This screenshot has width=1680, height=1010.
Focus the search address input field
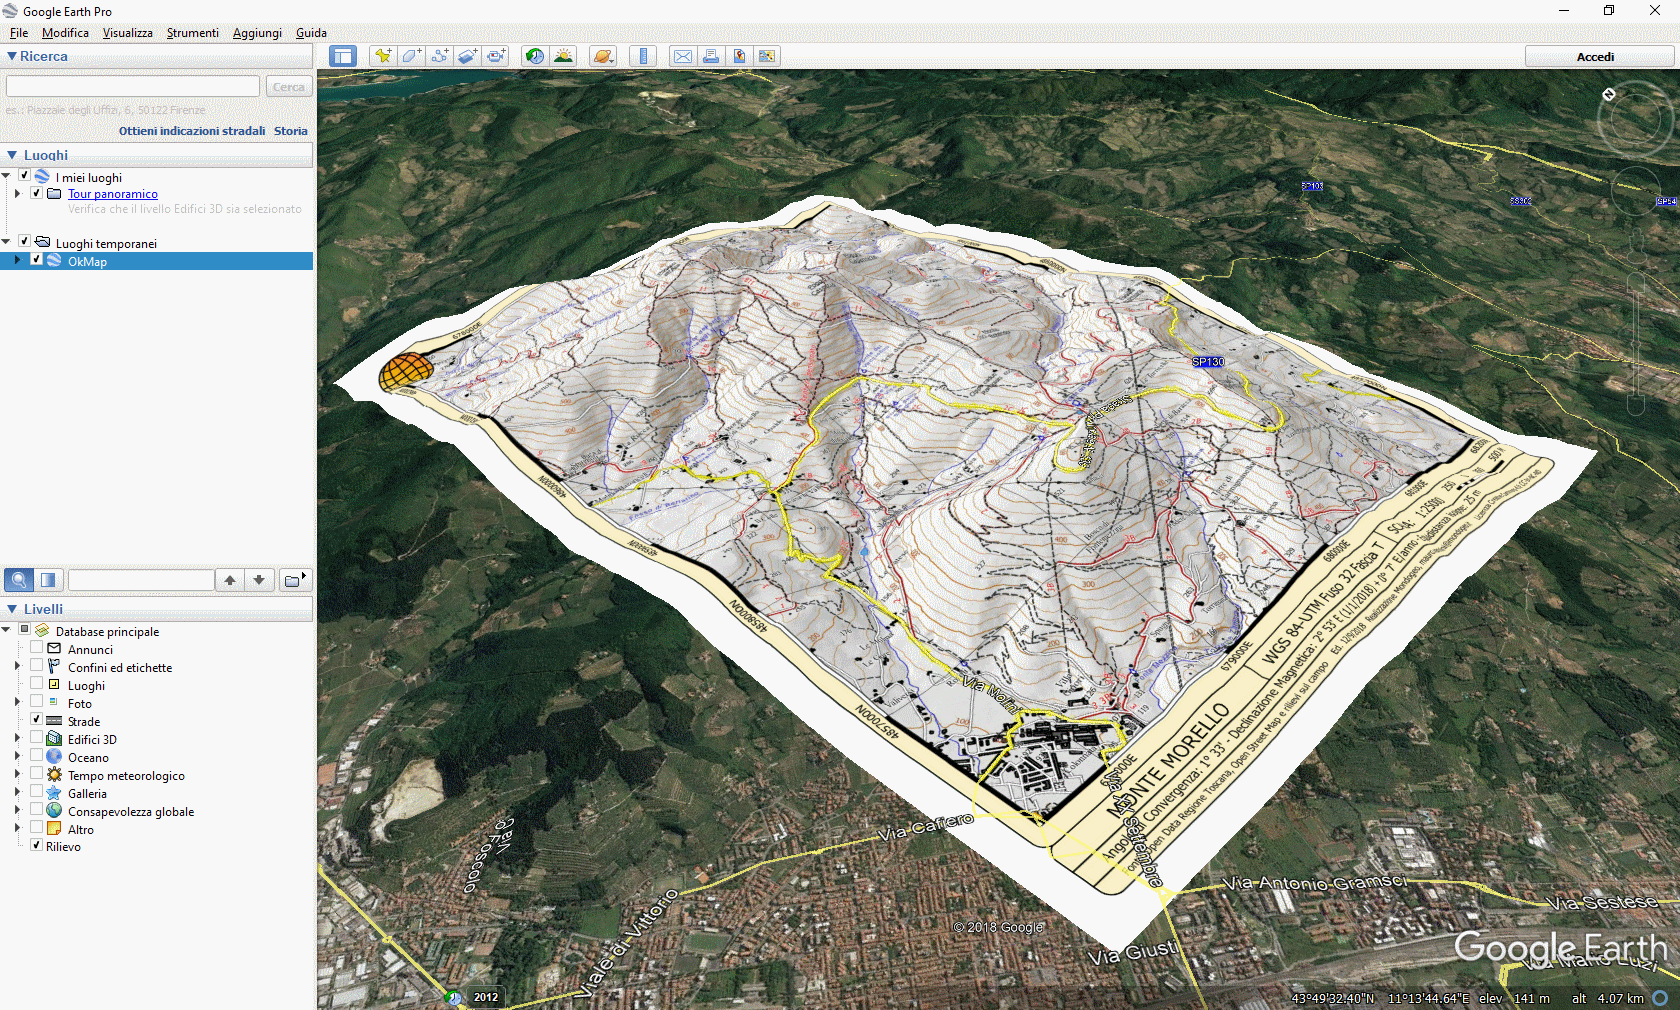[x=133, y=87]
